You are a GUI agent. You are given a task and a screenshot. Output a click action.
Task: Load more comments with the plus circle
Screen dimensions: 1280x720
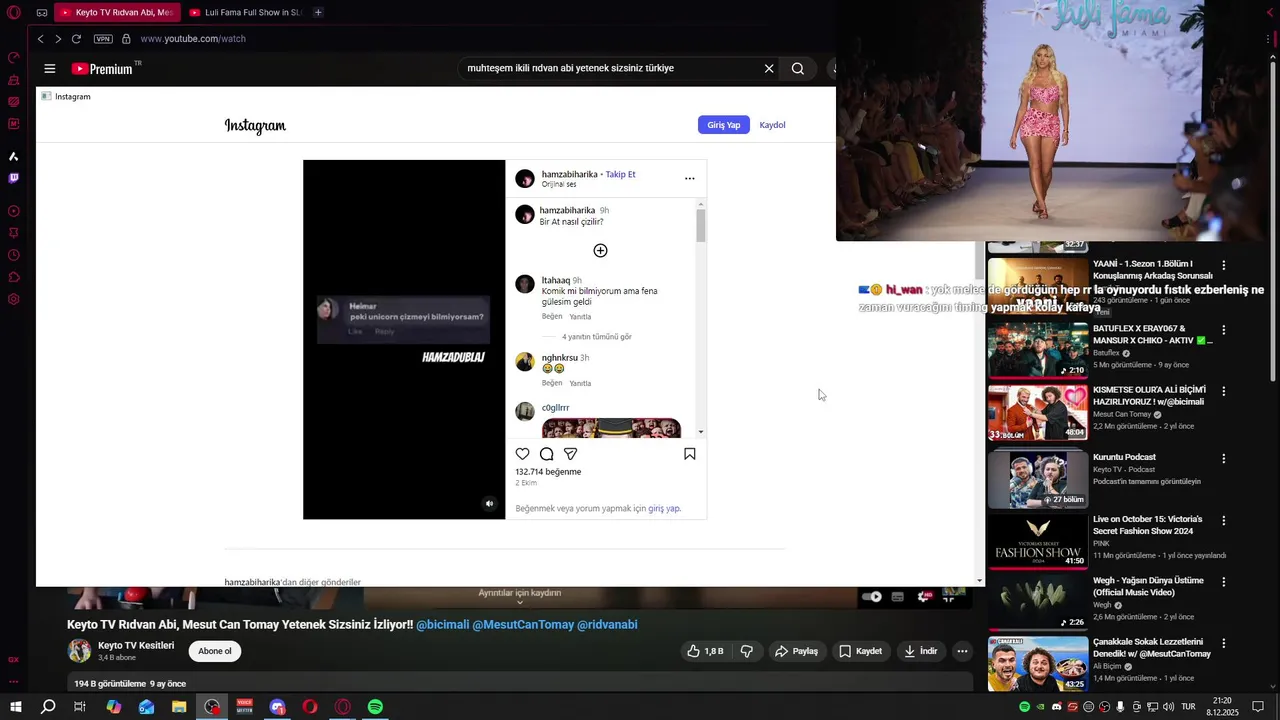point(600,250)
